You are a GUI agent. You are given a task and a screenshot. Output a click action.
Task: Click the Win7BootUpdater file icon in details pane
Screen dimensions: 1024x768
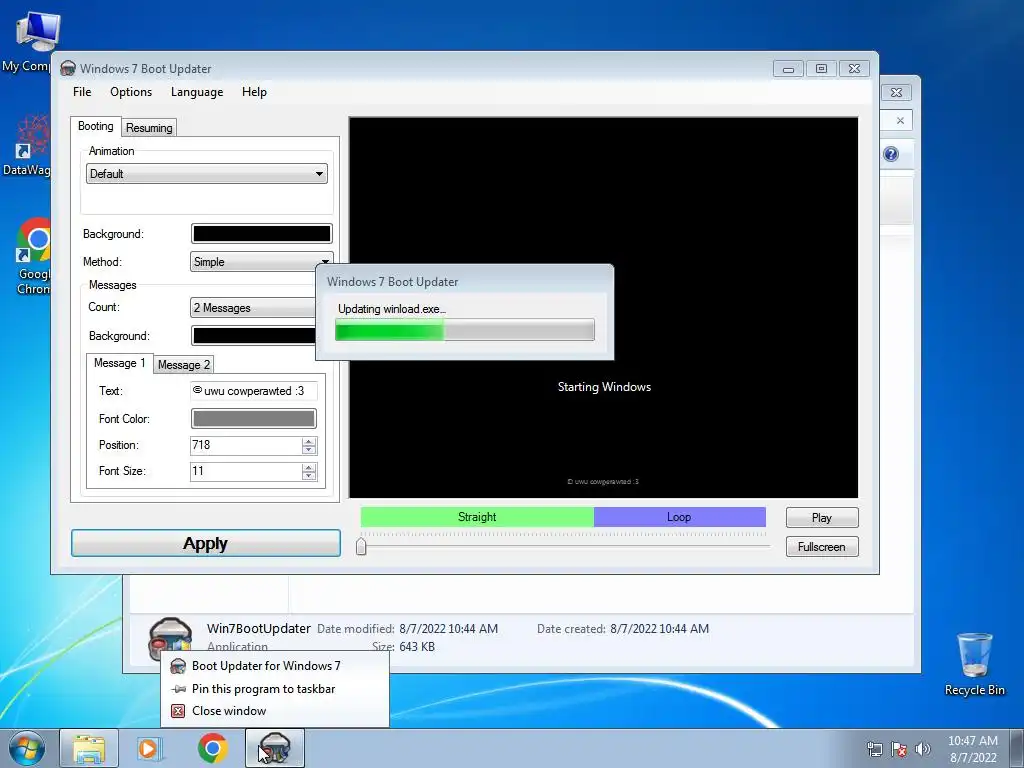(x=171, y=640)
